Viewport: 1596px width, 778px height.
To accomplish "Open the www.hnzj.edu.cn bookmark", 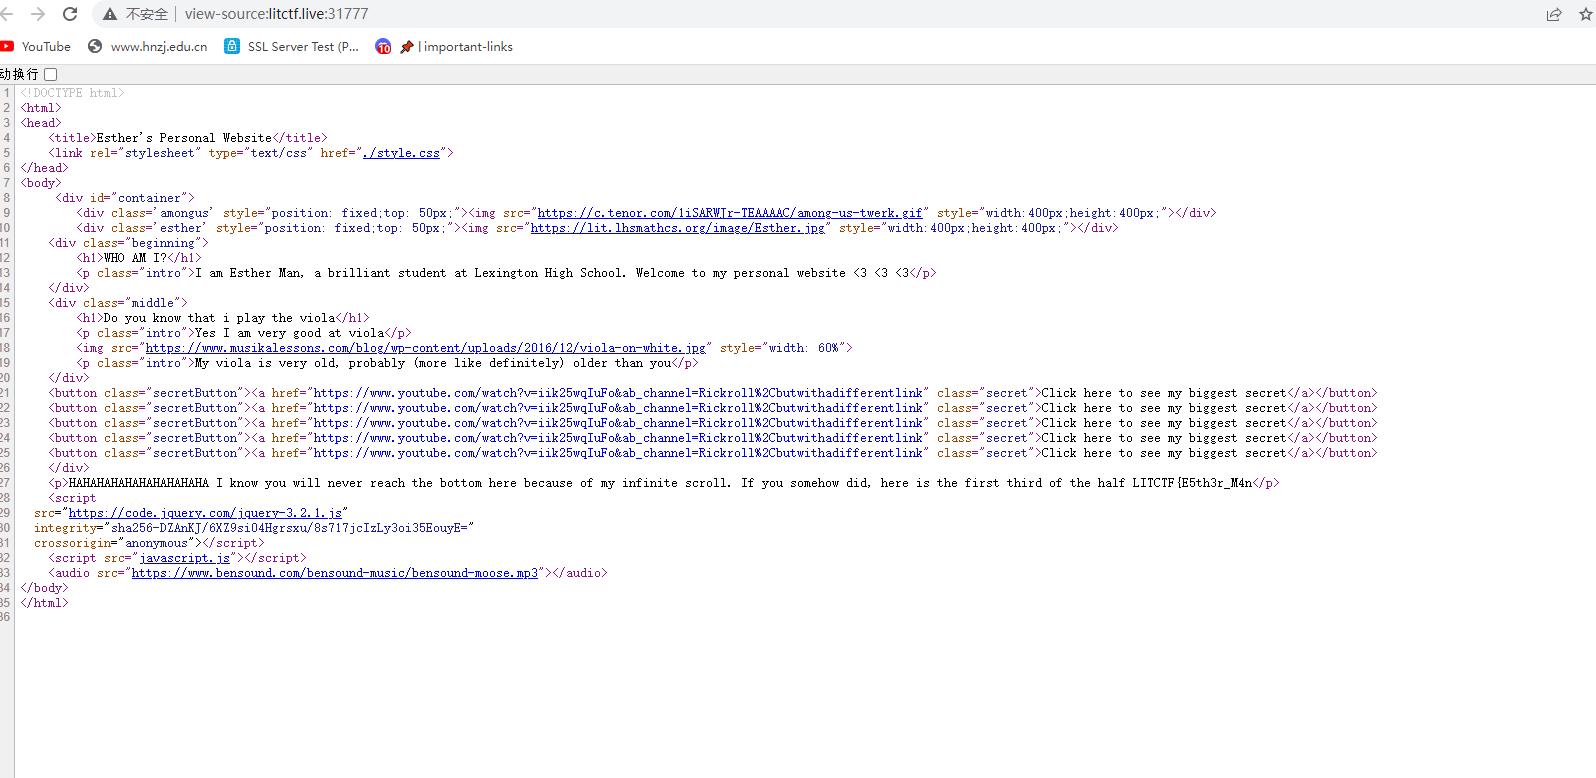I will (x=148, y=47).
